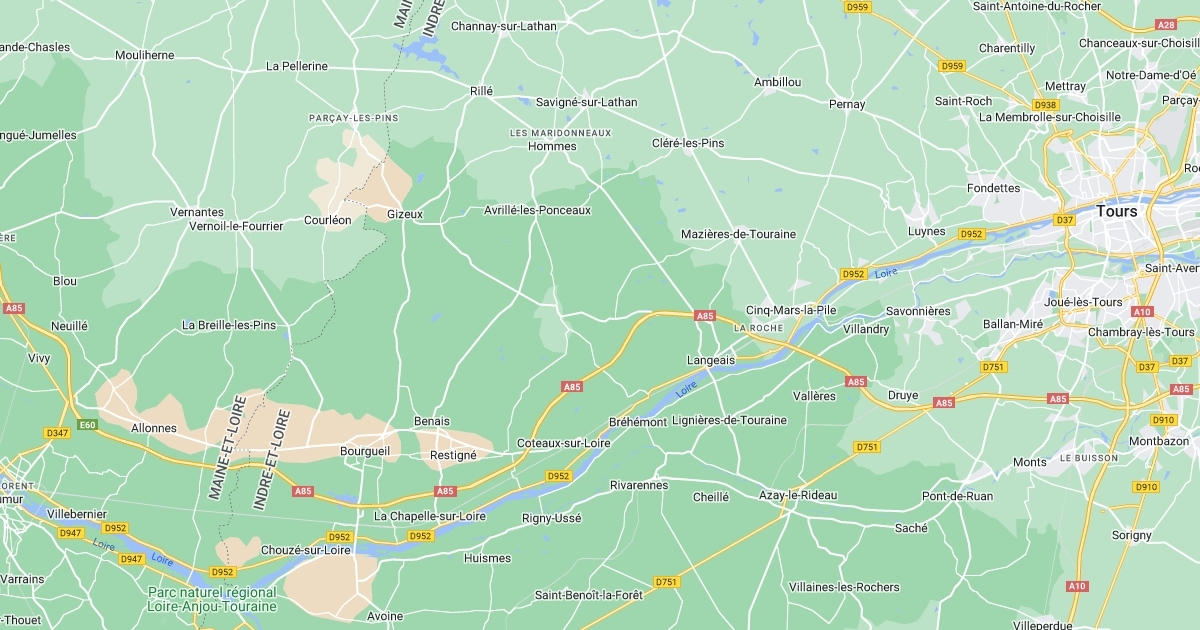Select the Langeais town label
The width and height of the screenshot is (1200, 630).
(x=711, y=360)
